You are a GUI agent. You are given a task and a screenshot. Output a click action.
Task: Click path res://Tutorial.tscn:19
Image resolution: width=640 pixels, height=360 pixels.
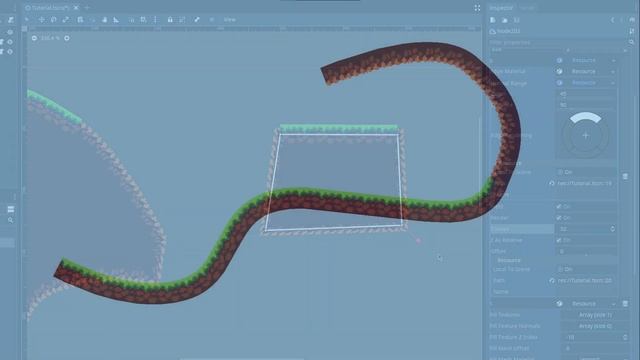[584, 184]
